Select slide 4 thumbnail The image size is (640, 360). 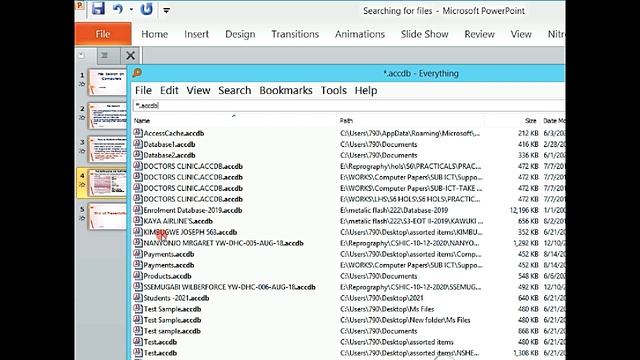(107, 182)
